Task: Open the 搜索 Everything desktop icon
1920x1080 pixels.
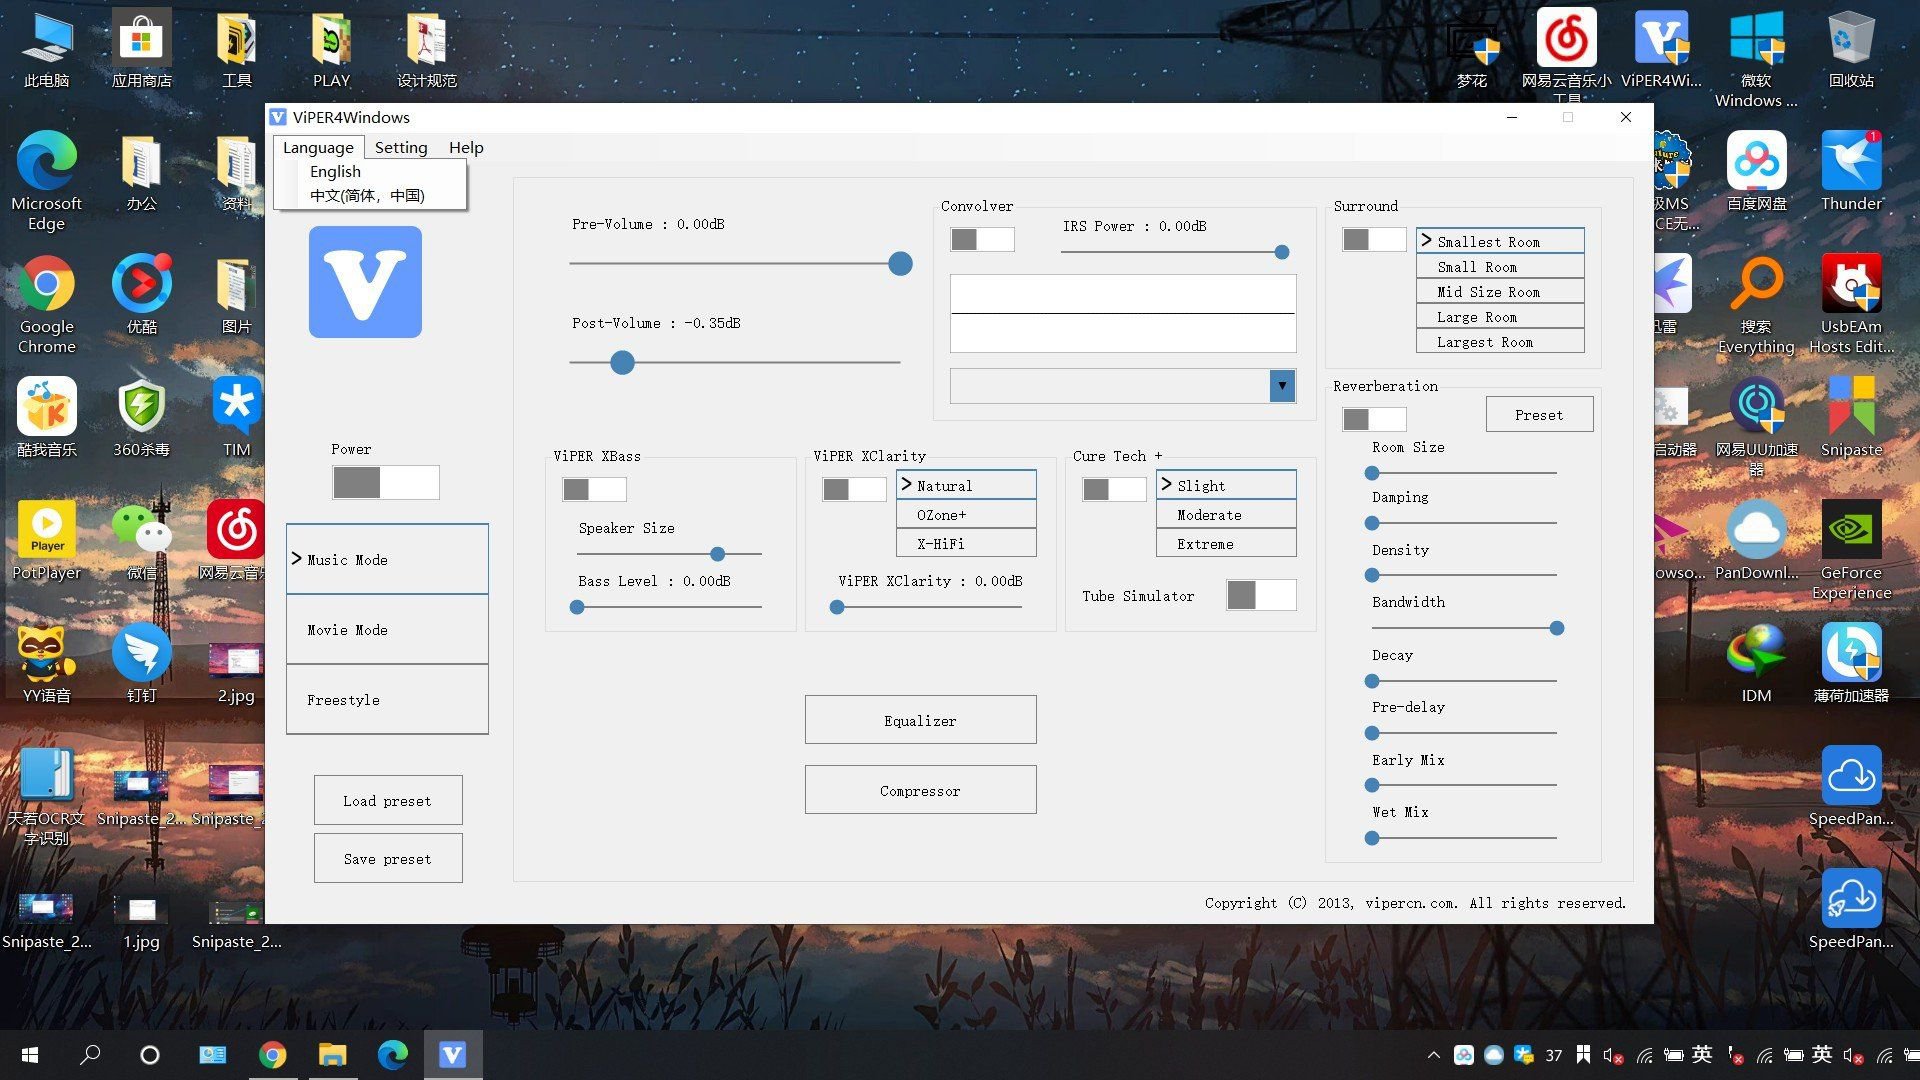Action: coord(1756,305)
